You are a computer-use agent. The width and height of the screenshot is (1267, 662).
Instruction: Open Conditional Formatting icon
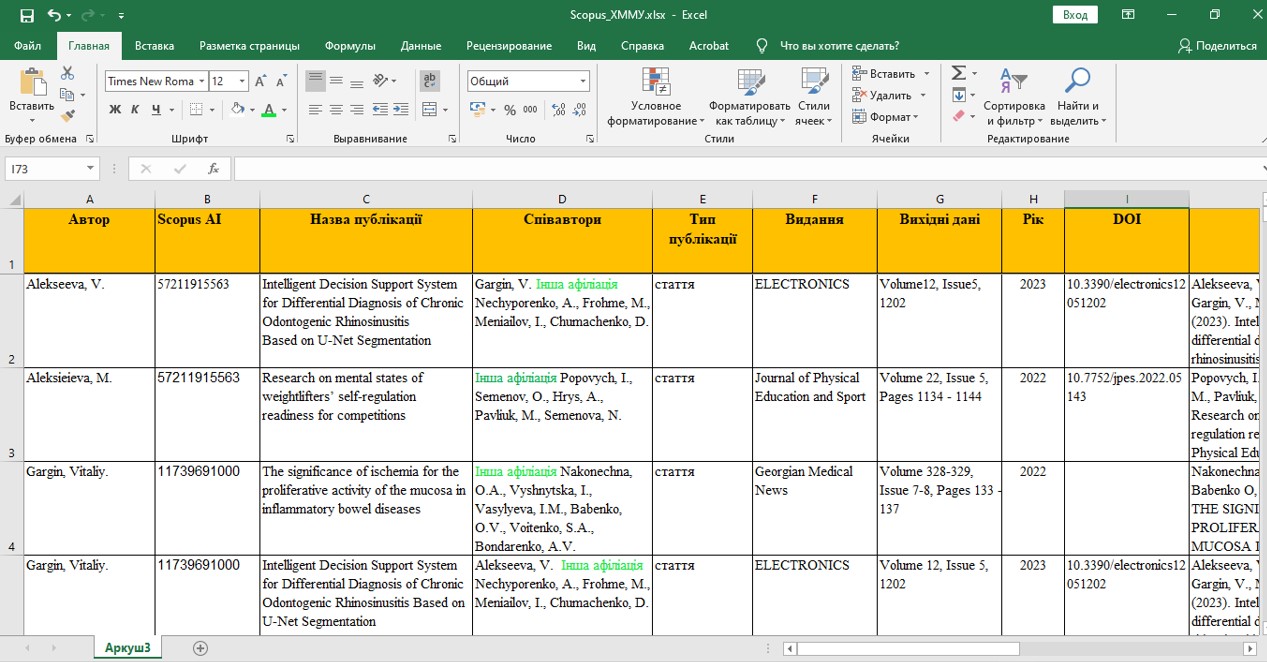pyautogui.click(x=656, y=82)
